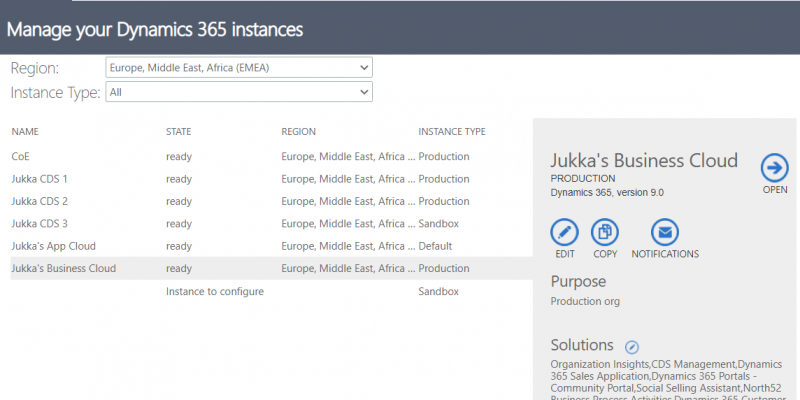Click 'Dynamics 365, version 9.0' text

[607, 193]
